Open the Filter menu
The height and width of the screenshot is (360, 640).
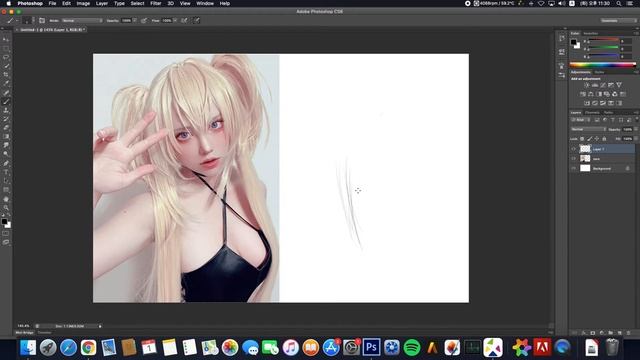click(156, 3)
